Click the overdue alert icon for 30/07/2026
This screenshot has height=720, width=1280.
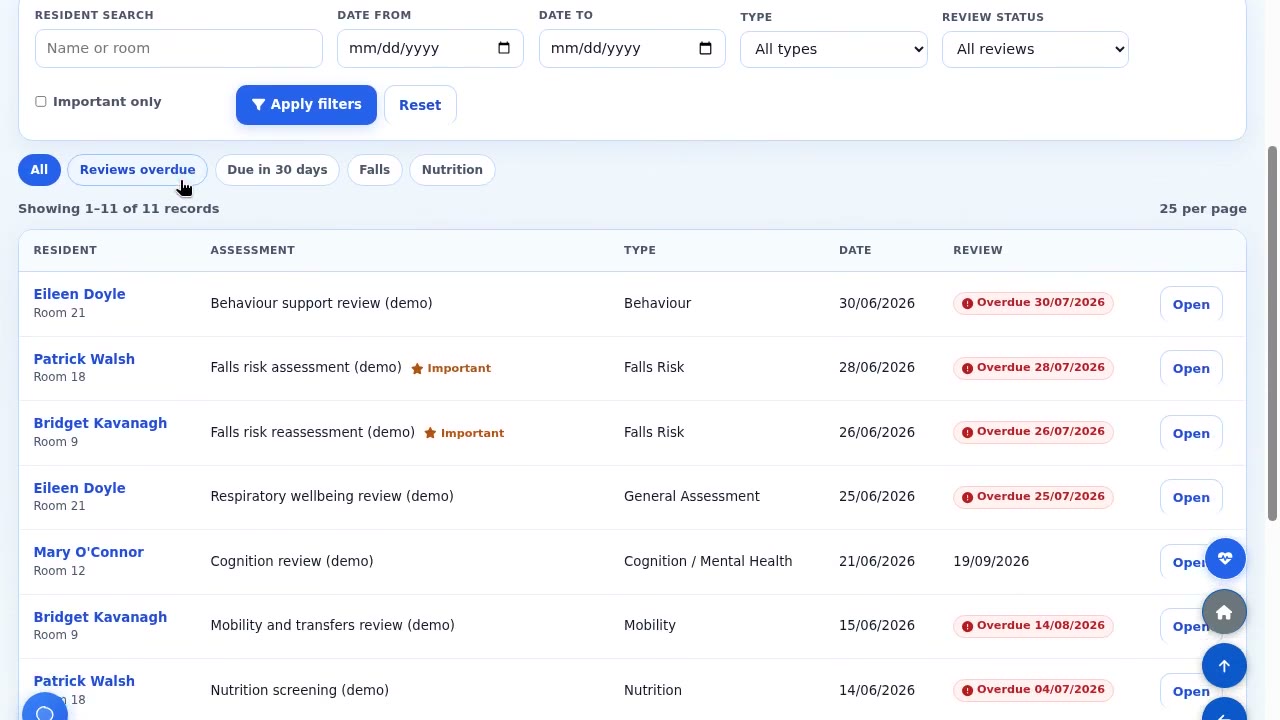coord(967,303)
